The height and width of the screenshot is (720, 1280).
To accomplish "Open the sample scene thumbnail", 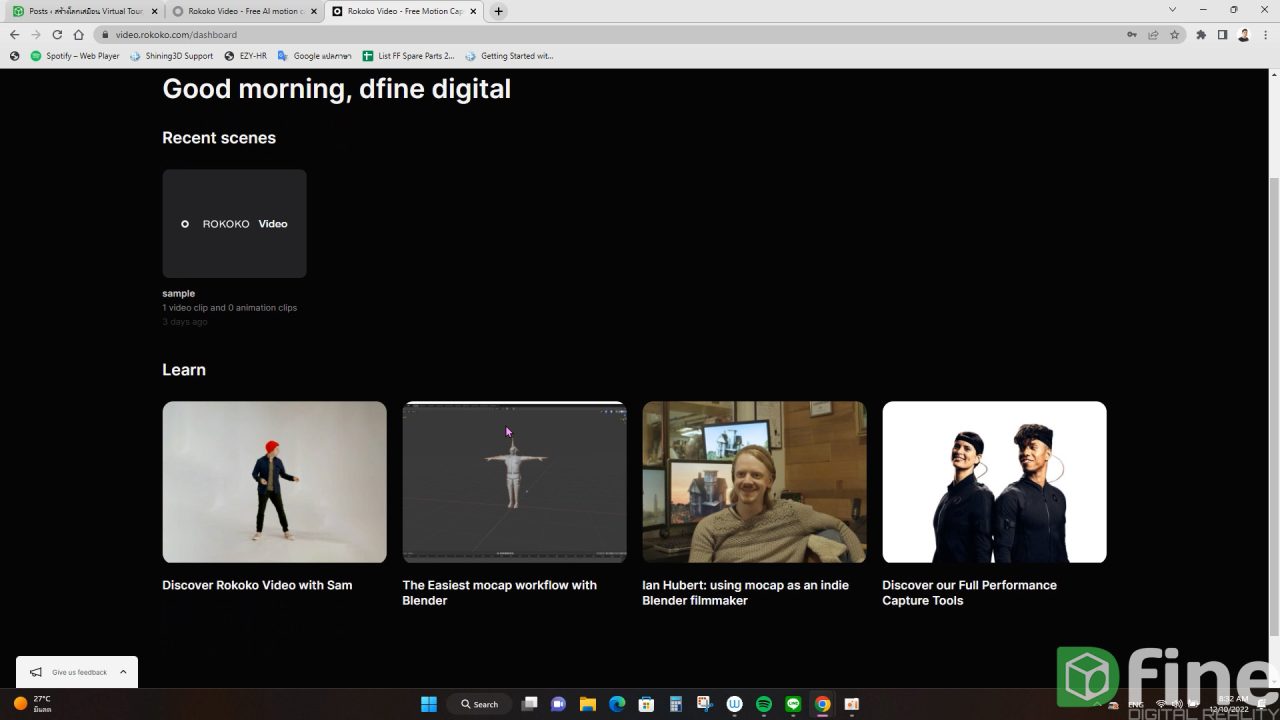I will (234, 223).
